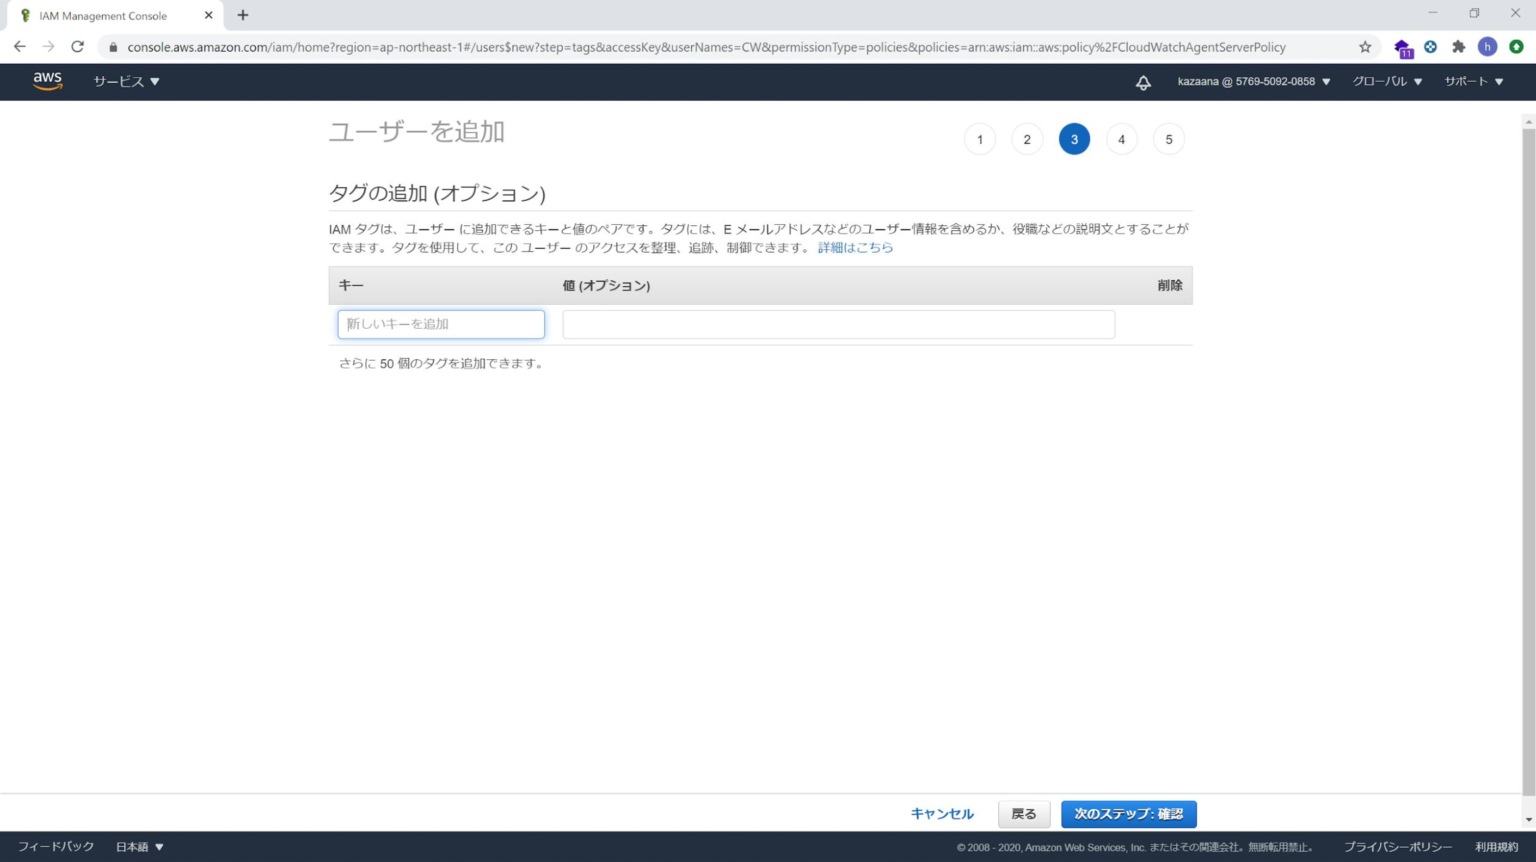Open the notifications bell

point(1142,82)
